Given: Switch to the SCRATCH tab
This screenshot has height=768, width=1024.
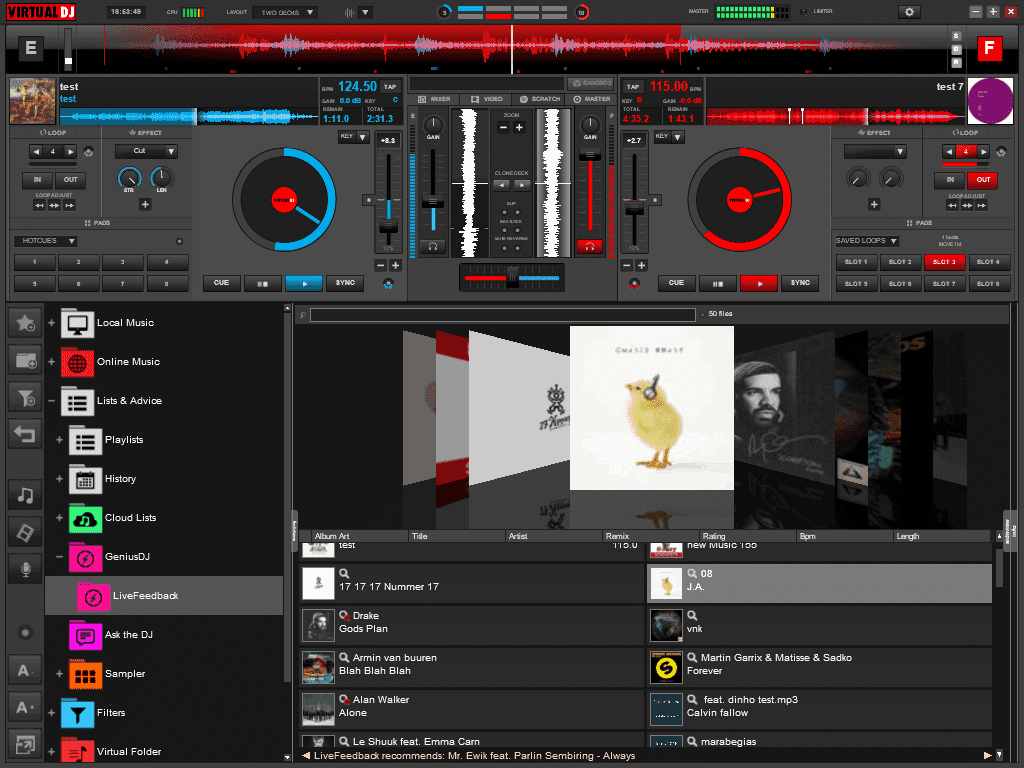Looking at the screenshot, I should (x=539, y=99).
